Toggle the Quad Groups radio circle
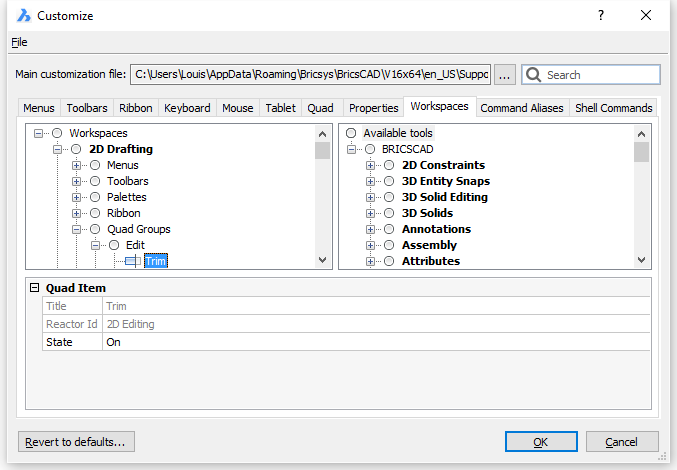 [95, 229]
